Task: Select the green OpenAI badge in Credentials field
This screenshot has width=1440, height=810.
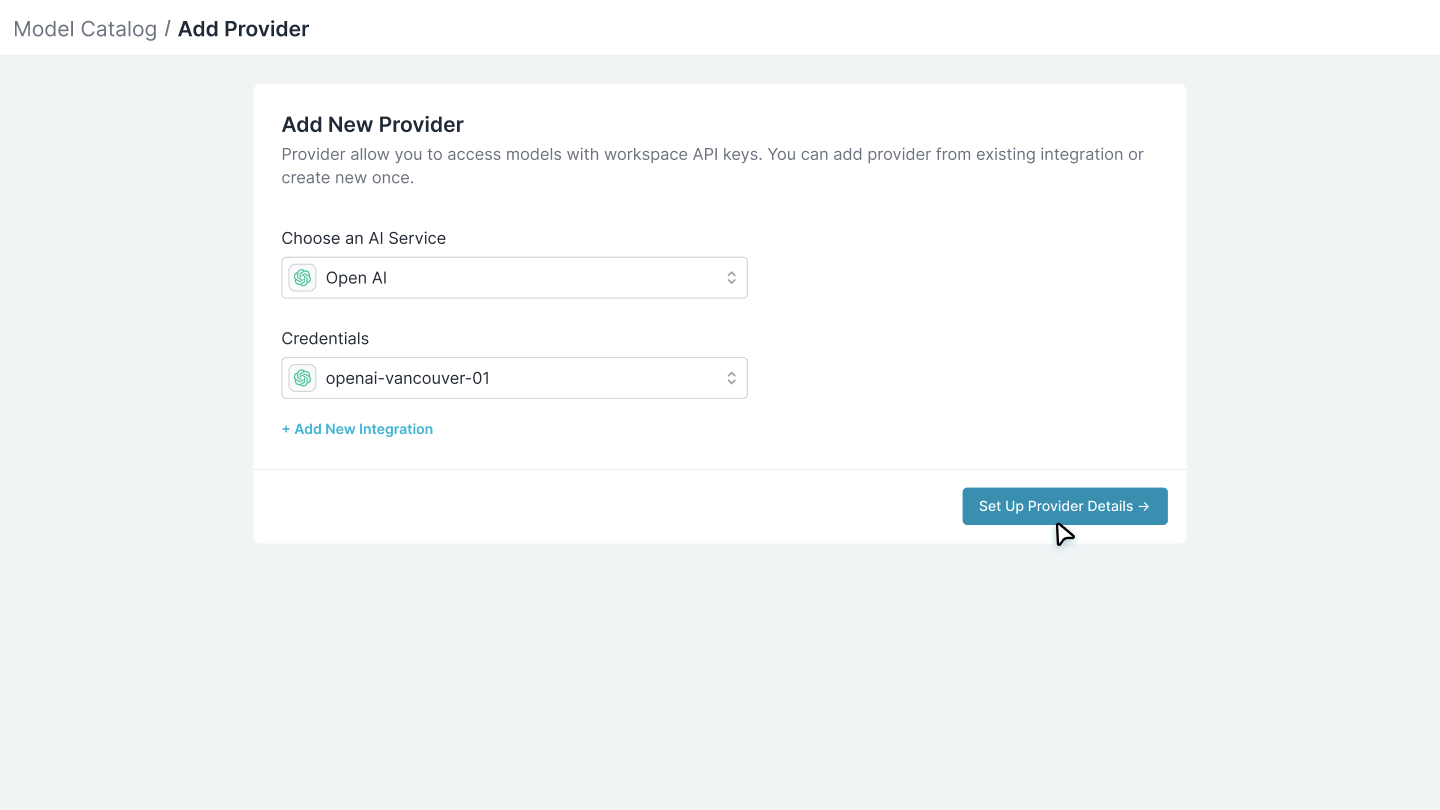Action: coord(301,377)
